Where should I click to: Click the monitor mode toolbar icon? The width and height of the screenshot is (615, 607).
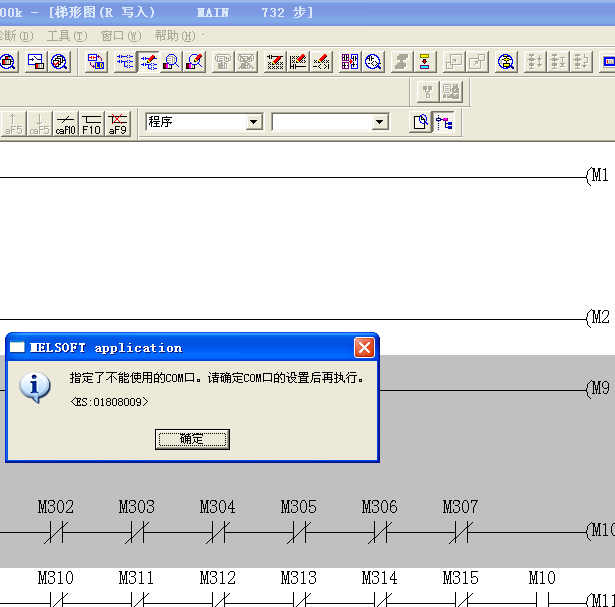tap(171, 62)
